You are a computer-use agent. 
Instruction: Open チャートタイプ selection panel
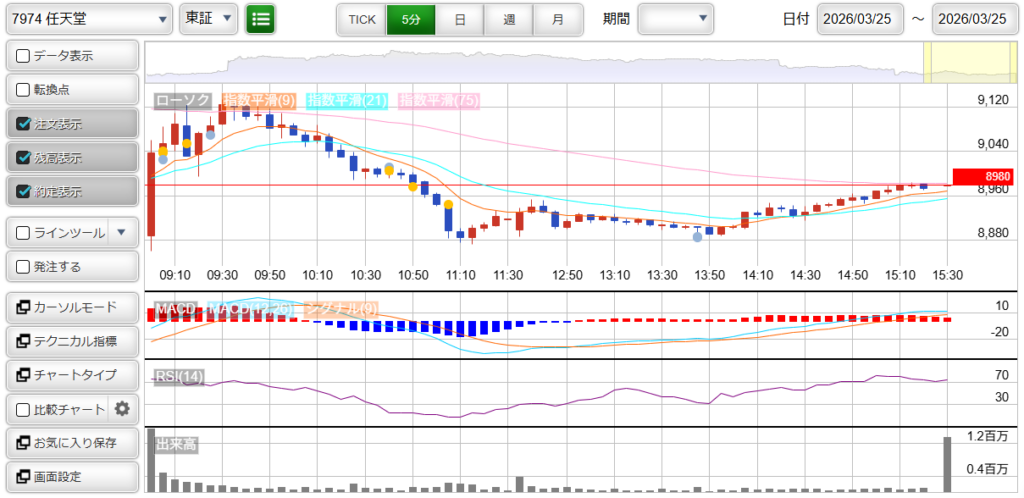(71, 375)
